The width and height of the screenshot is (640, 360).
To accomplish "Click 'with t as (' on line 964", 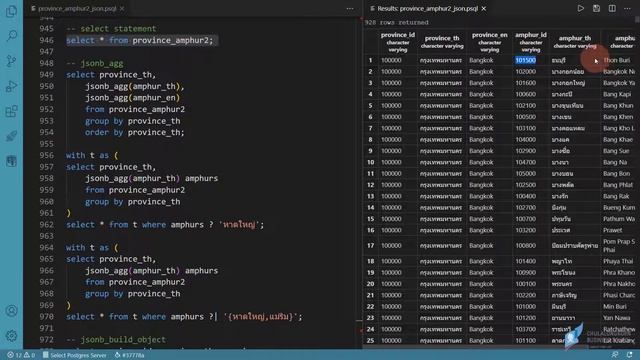I will 92,248.
